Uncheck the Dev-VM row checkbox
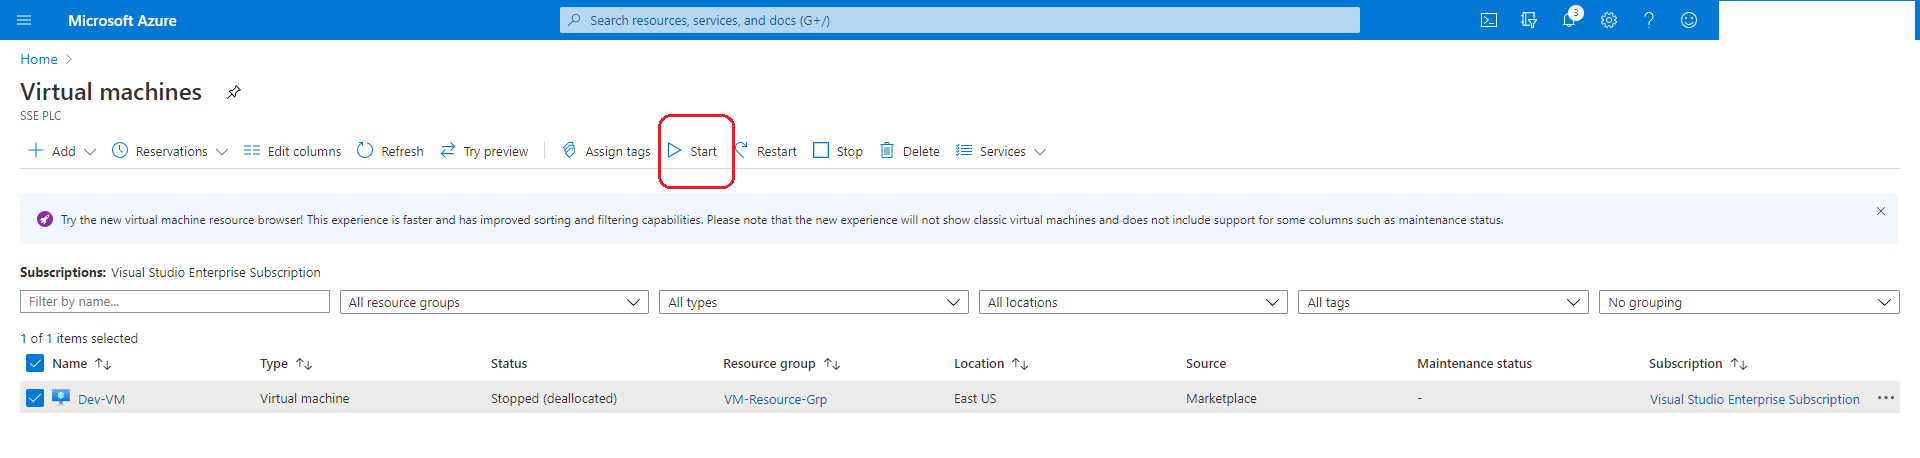The height and width of the screenshot is (458, 1920). click(35, 398)
